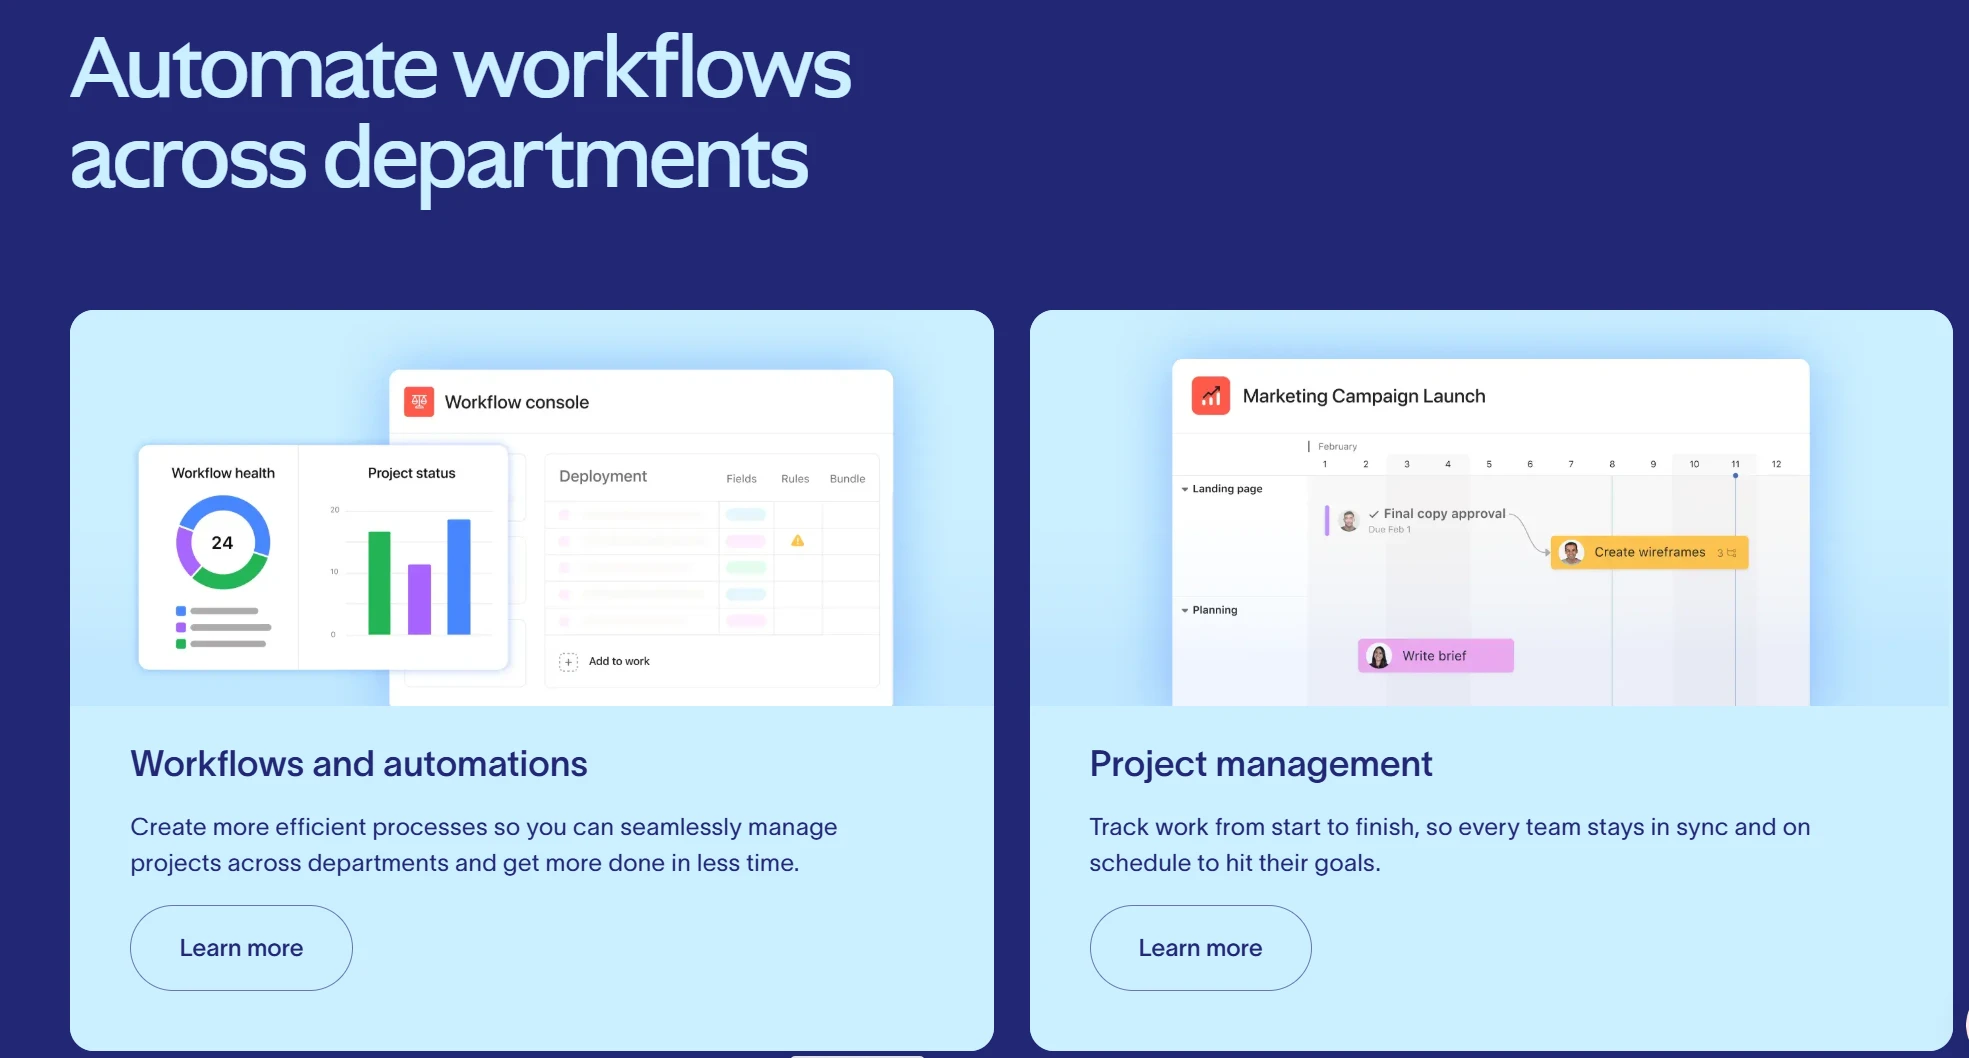Viewport: 1969px width, 1058px height.
Task: Click the blue legend swatch under Workflow health
Action: pos(181,611)
